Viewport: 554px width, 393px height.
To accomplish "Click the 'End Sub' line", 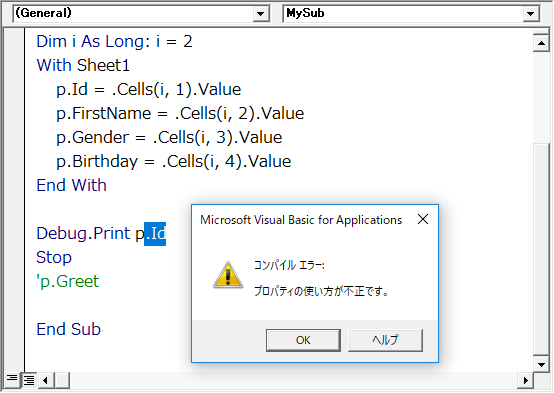I will point(69,329).
